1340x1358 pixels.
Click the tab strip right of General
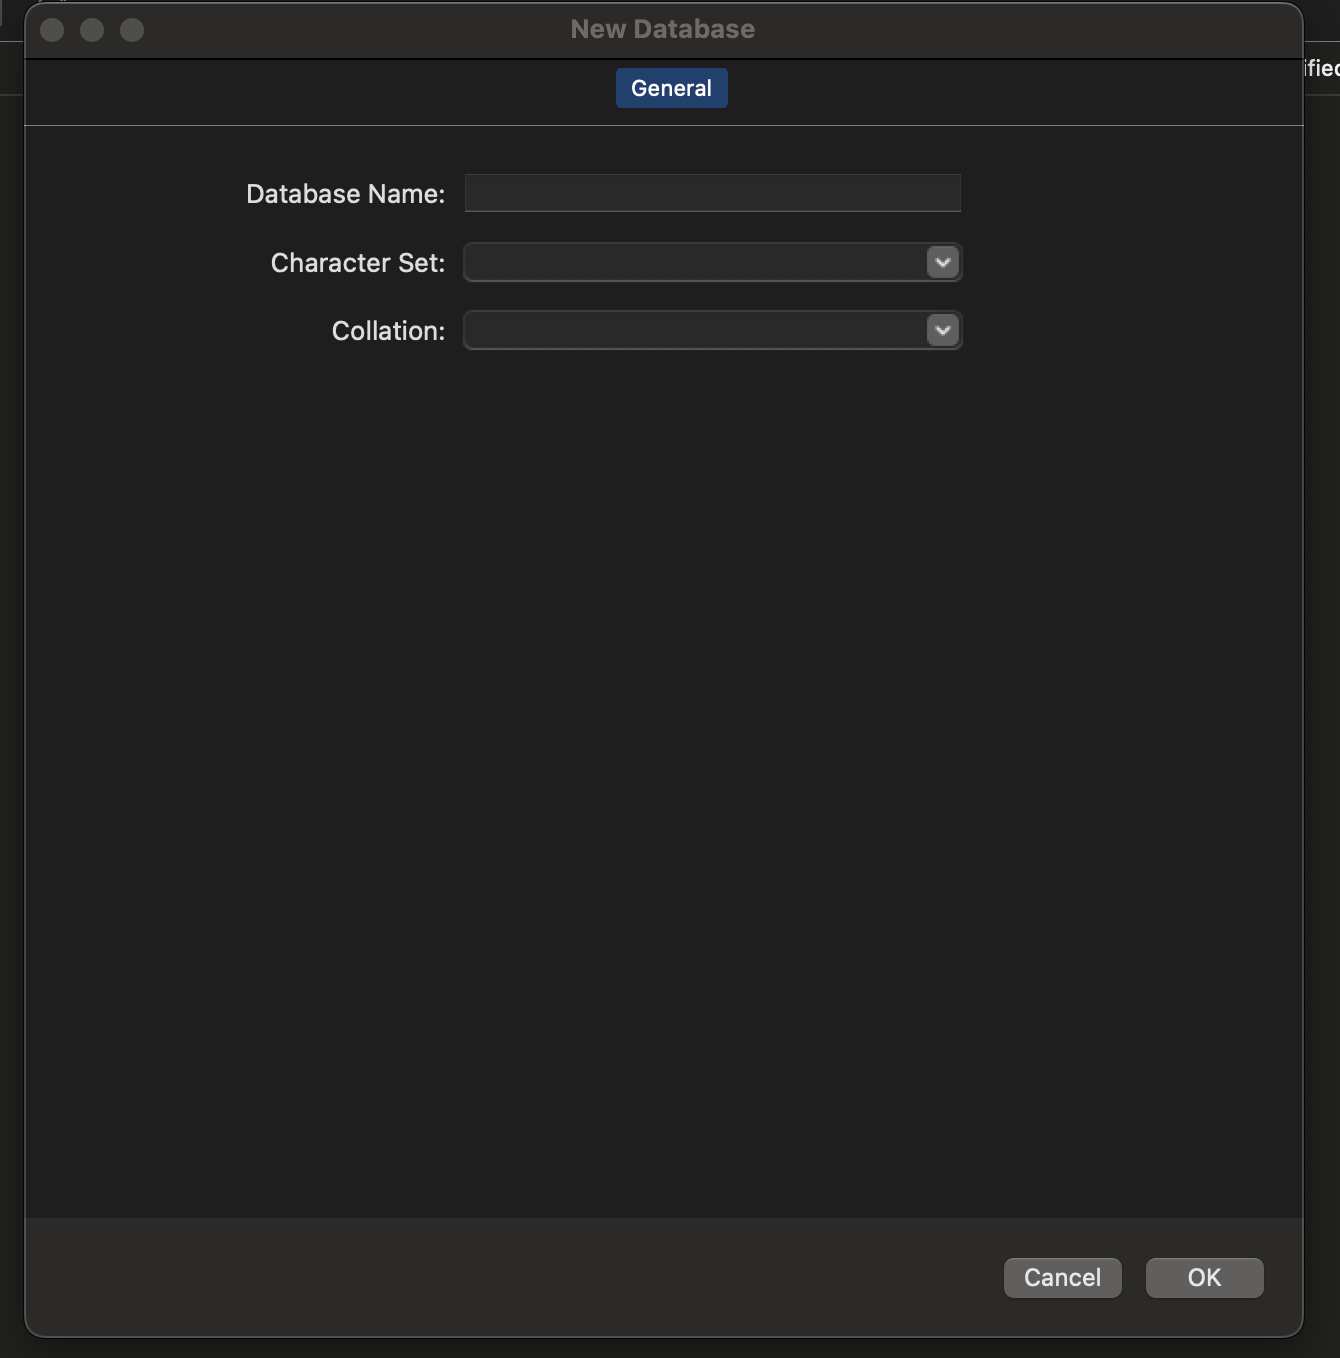1000,92
